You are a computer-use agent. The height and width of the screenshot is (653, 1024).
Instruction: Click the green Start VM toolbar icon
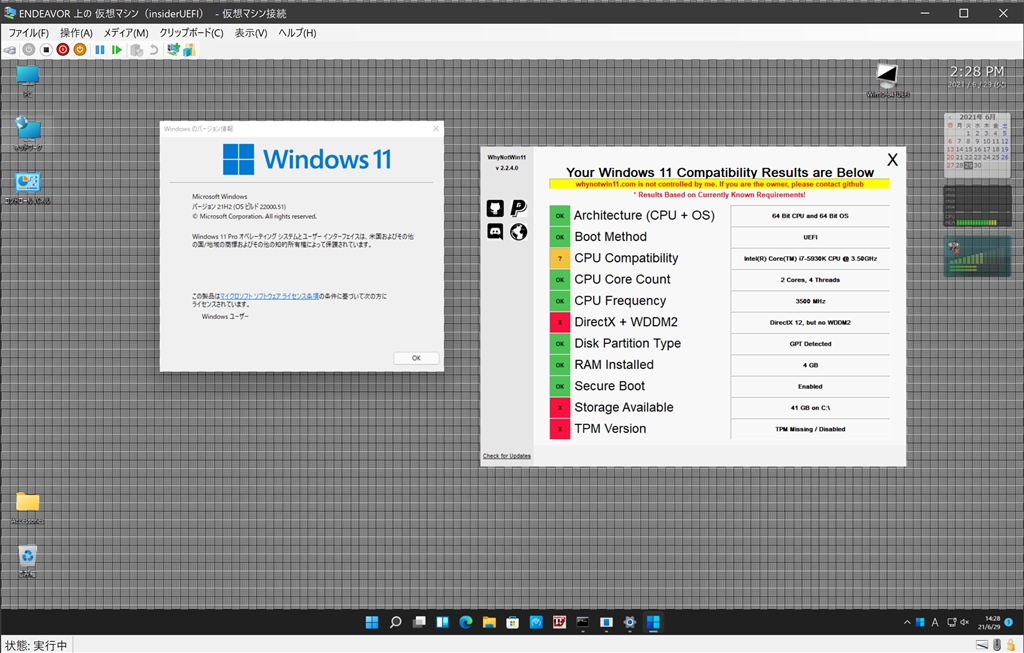coord(117,49)
